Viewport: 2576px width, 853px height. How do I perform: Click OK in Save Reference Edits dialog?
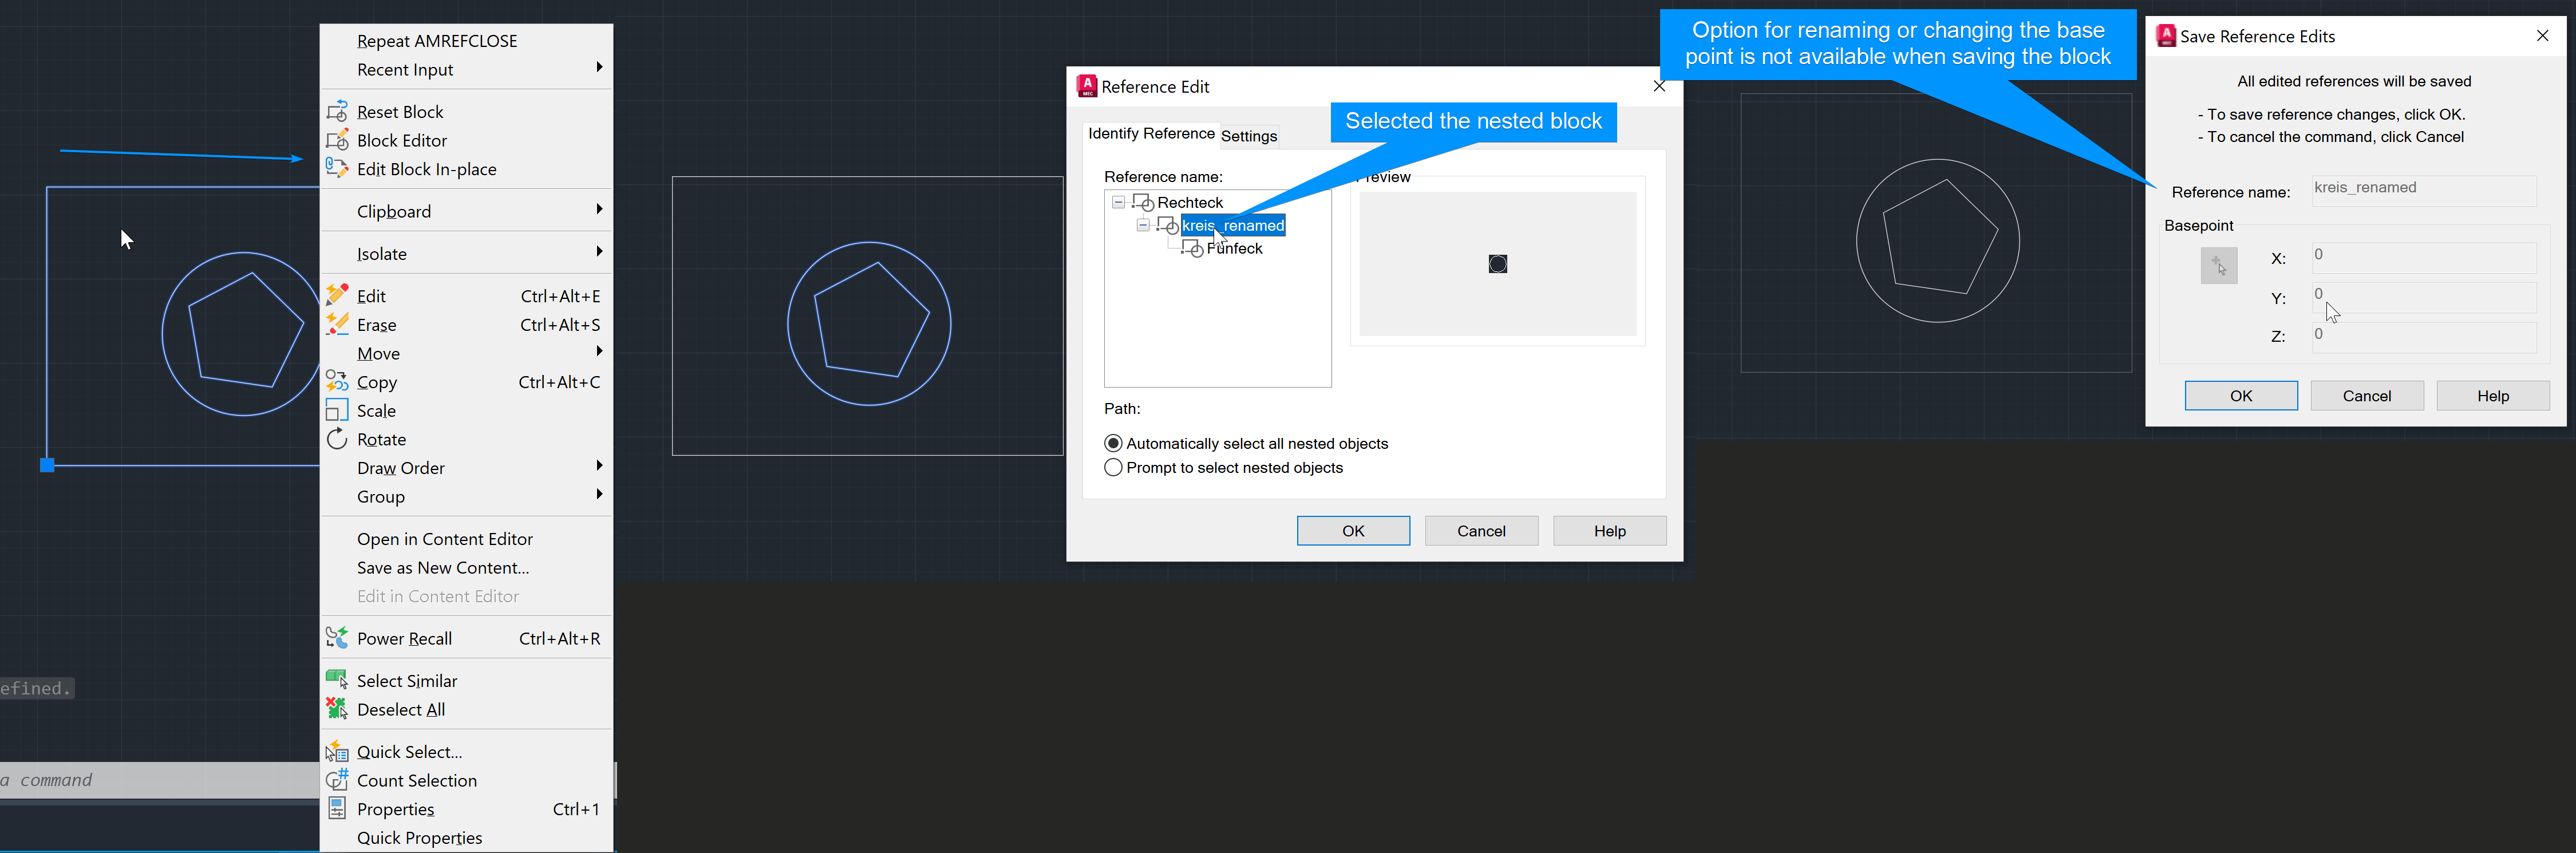pyautogui.click(x=2240, y=396)
